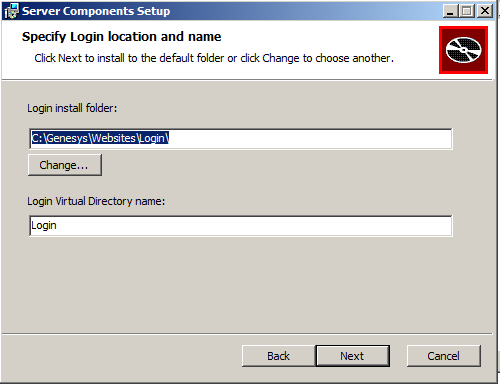Image resolution: width=500 pixels, height=384 pixels.
Task: Click the 'Server Components Setup' title text
Action: point(96,11)
